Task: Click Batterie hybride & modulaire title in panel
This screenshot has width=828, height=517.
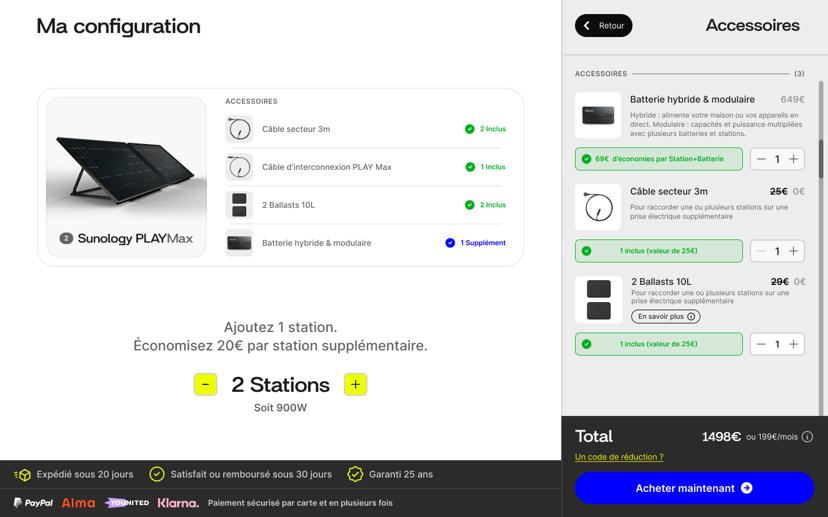Action: (692, 99)
